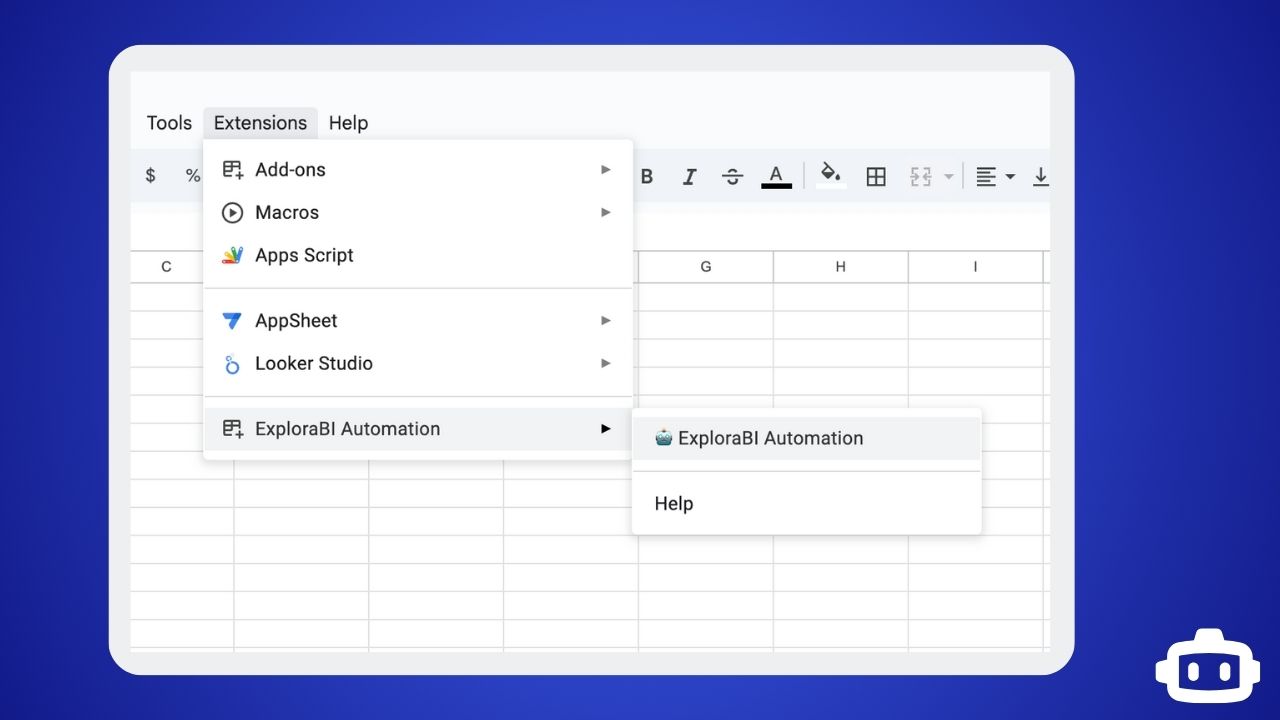Screen dimensions: 1280x720
Task: Open the Extensions menu
Action: click(x=260, y=122)
